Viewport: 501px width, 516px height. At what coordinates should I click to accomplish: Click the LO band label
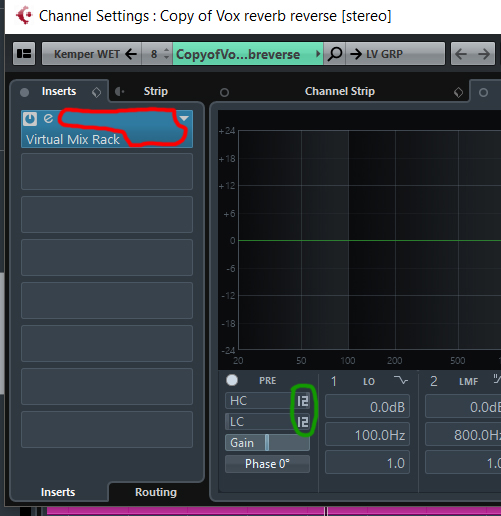coord(369,382)
